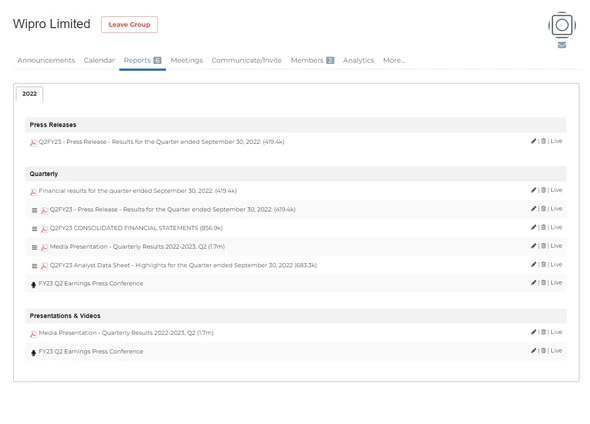Select the Reports tab
This screenshot has height=424, width=590.
click(142, 60)
